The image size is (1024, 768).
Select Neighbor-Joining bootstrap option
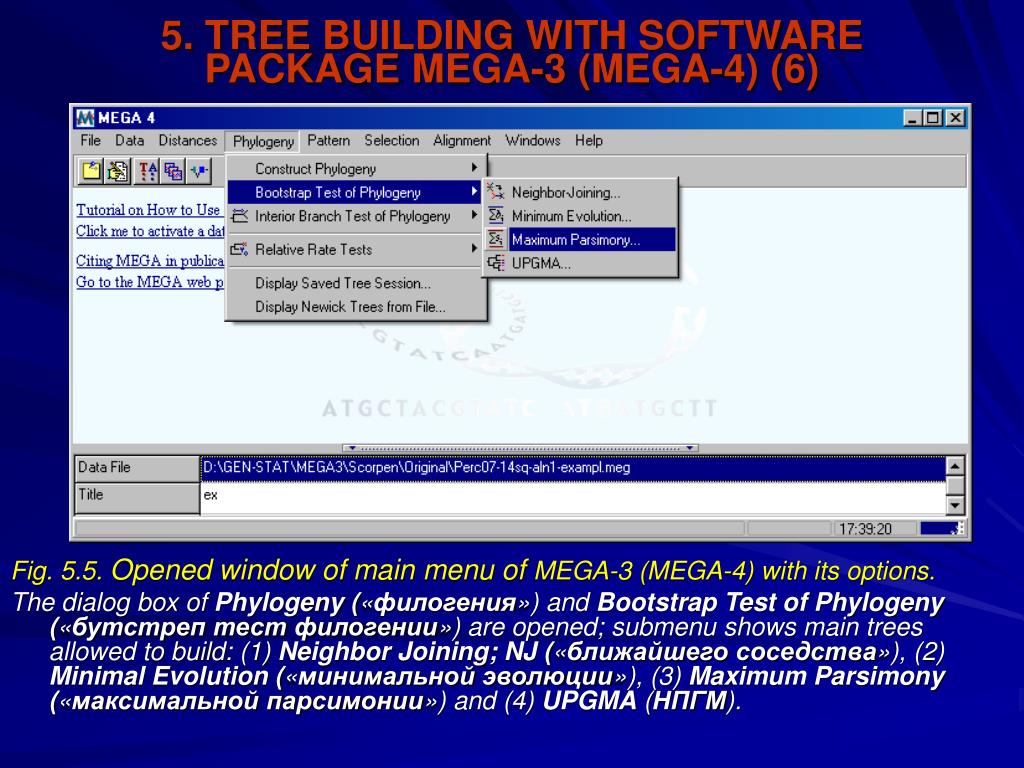(x=581, y=192)
